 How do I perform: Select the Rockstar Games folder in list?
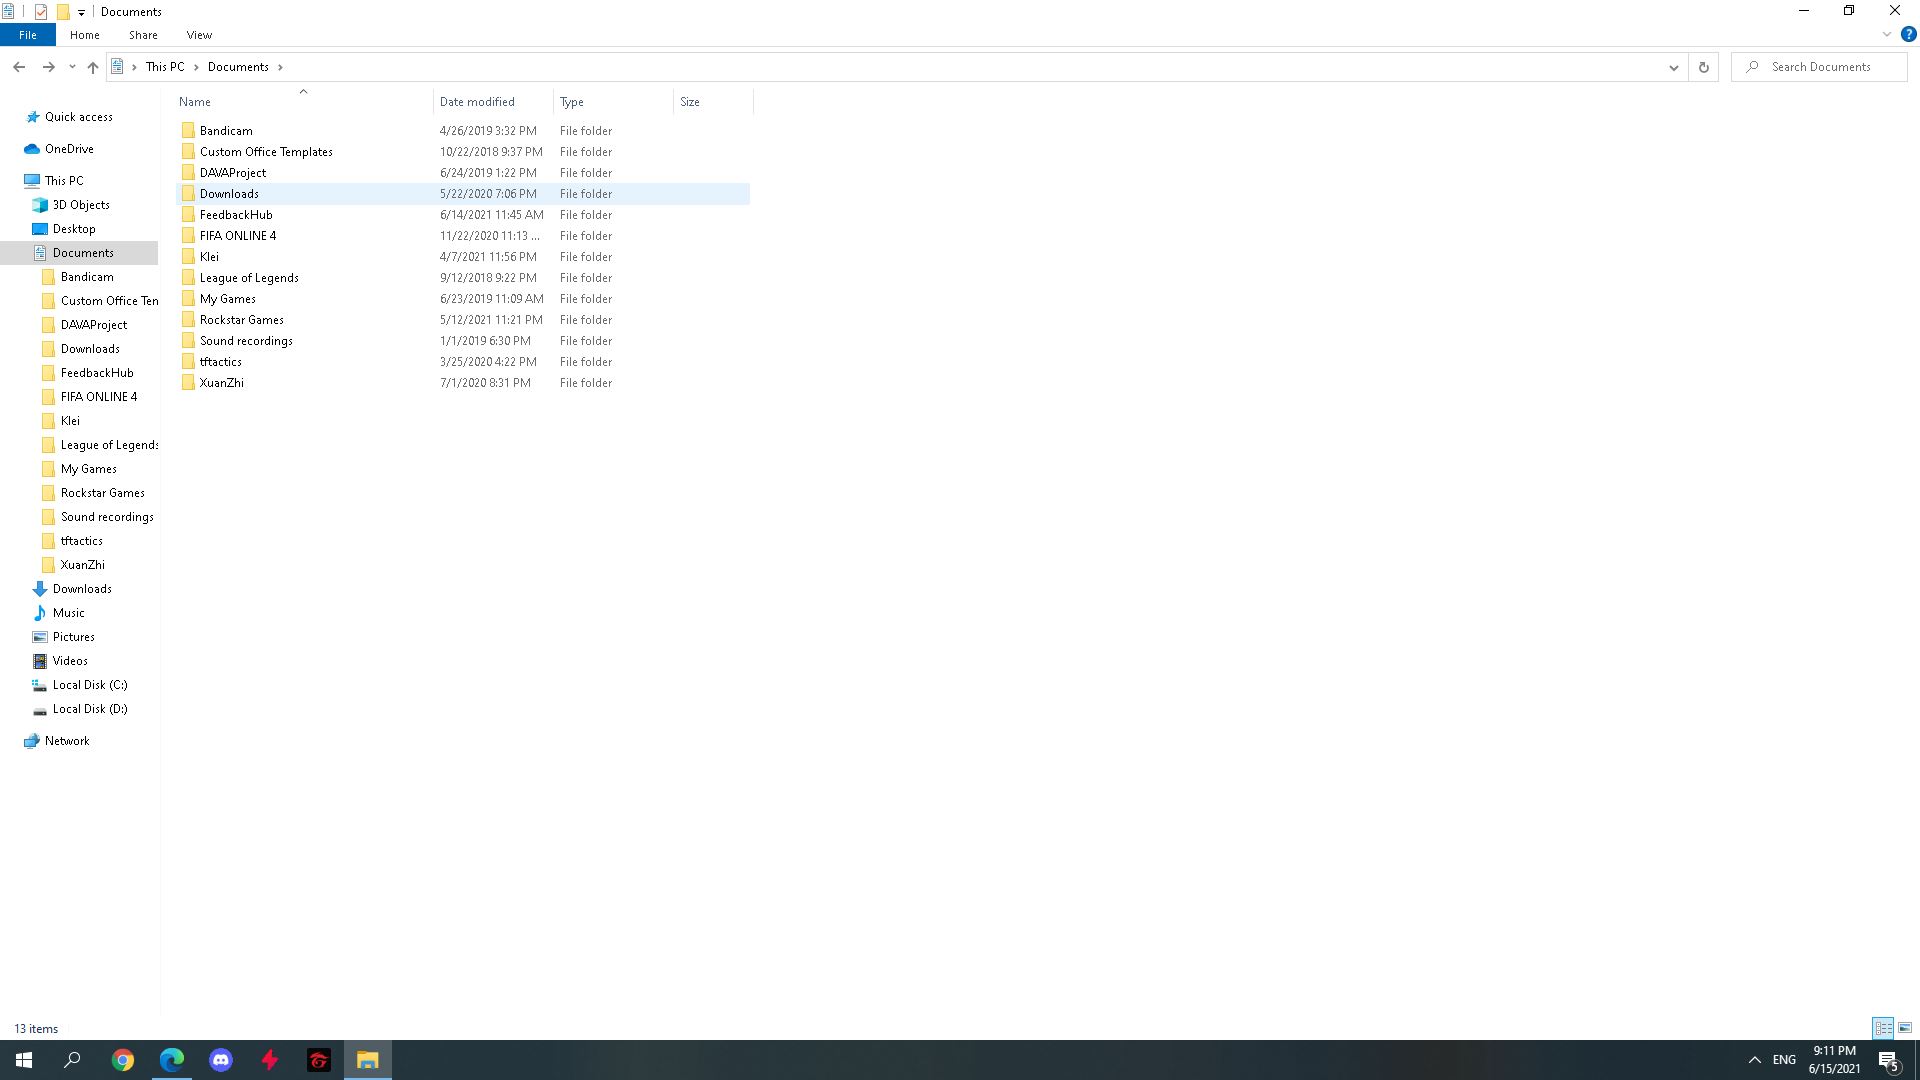coord(242,320)
